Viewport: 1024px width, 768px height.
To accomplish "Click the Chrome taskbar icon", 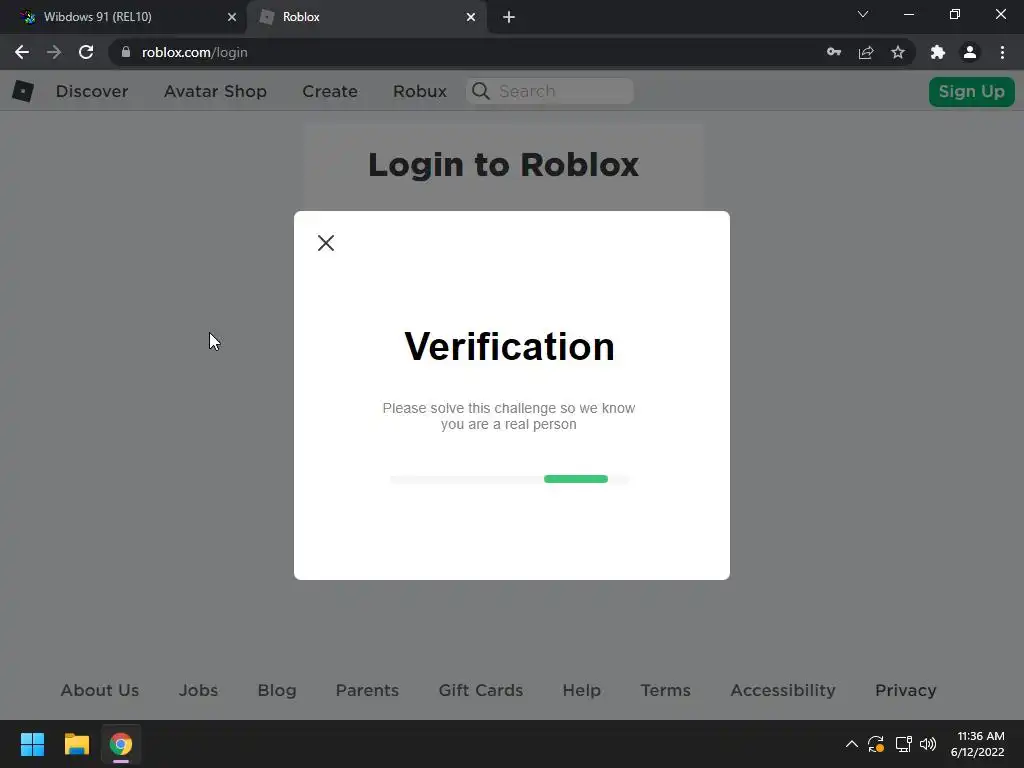I will pos(121,744).
